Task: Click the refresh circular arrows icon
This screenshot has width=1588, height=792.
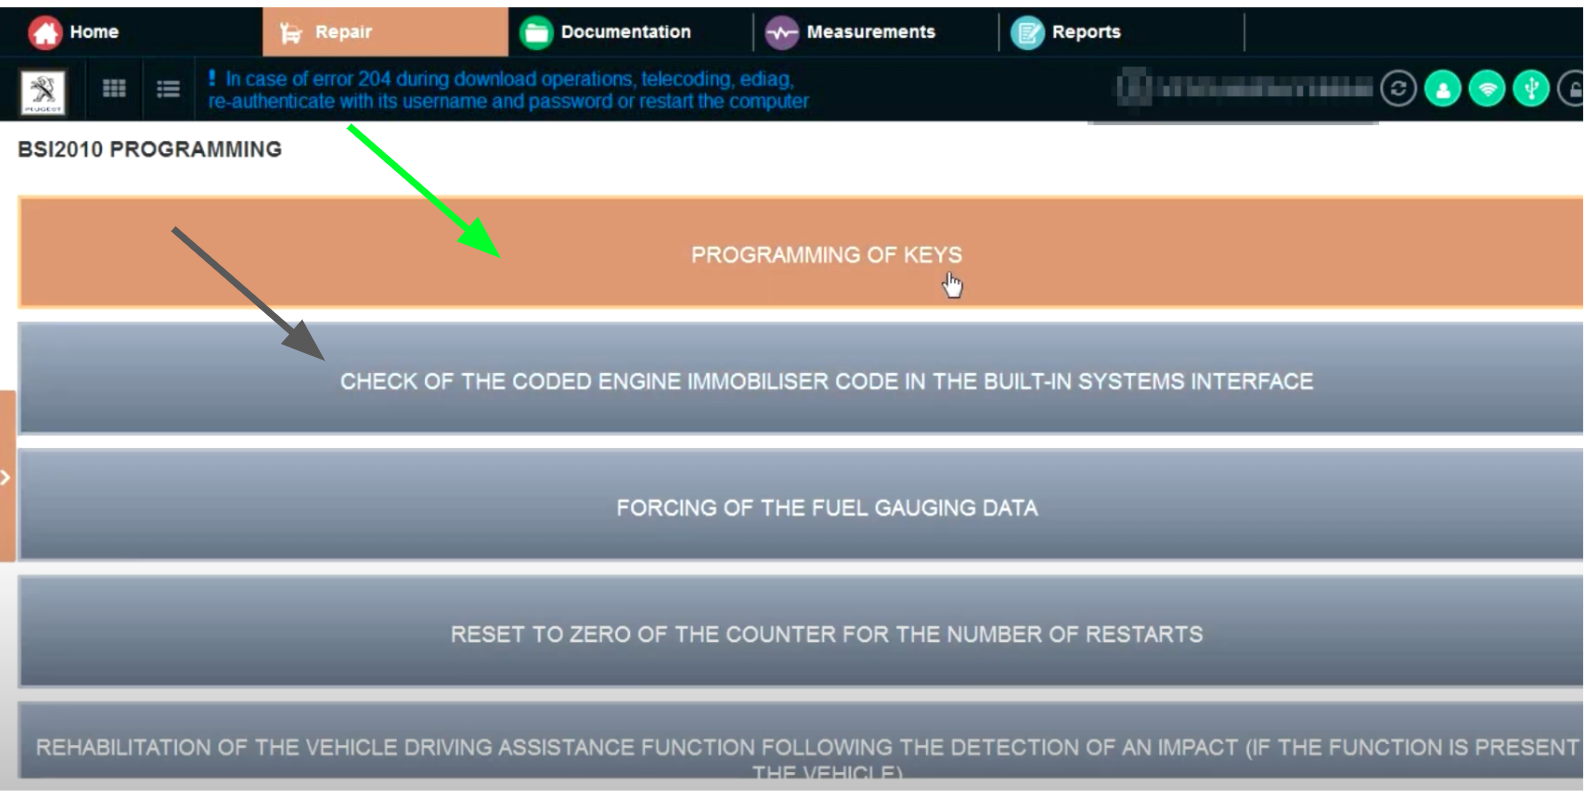Action: click(1398, 89)
